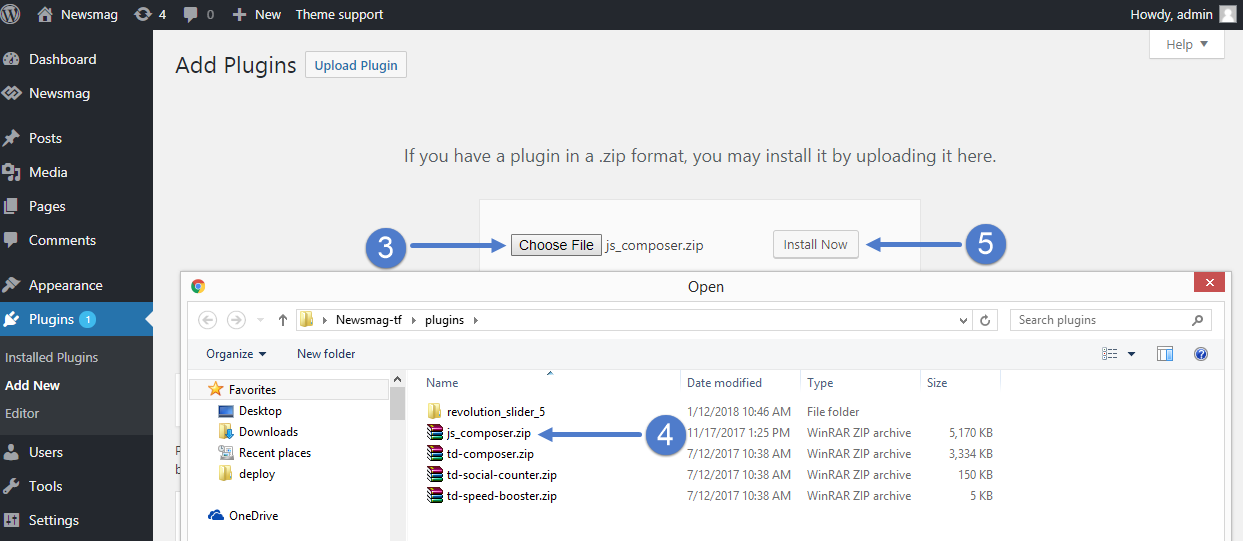Viewport: 1243px width, 541px height.
Task: Click the Upload Plugin button
Action: (x=356, y=65)
